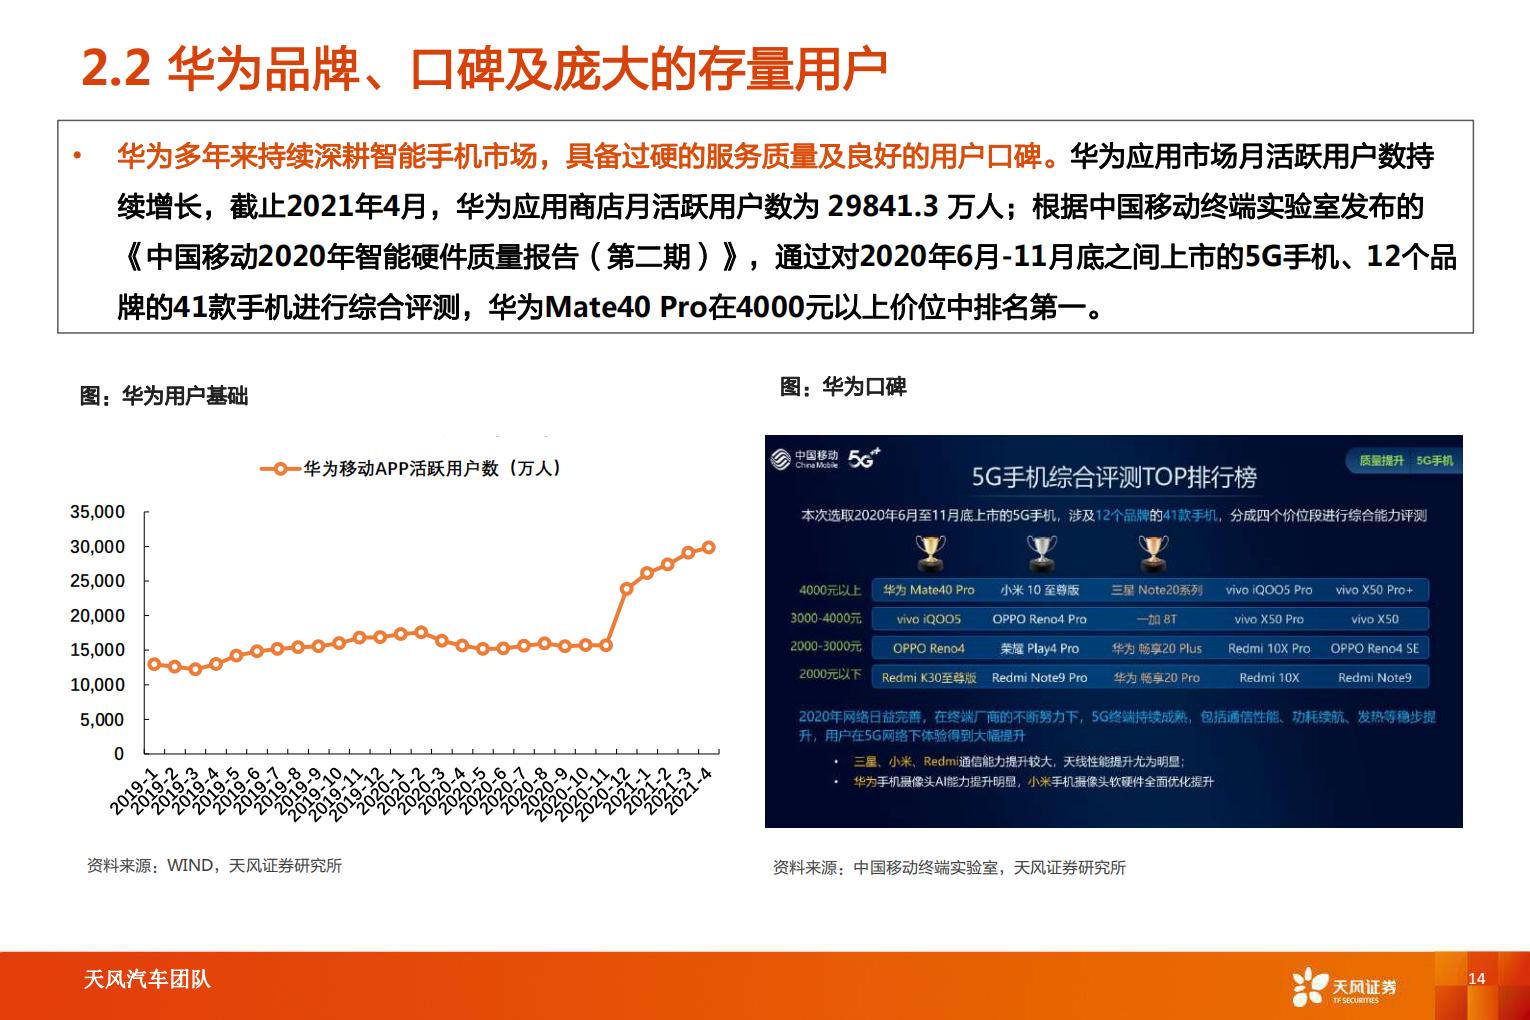This screenshot has height=1020, width=1530.
Task: Click the orange legend line marker
Action: (280, 468)
